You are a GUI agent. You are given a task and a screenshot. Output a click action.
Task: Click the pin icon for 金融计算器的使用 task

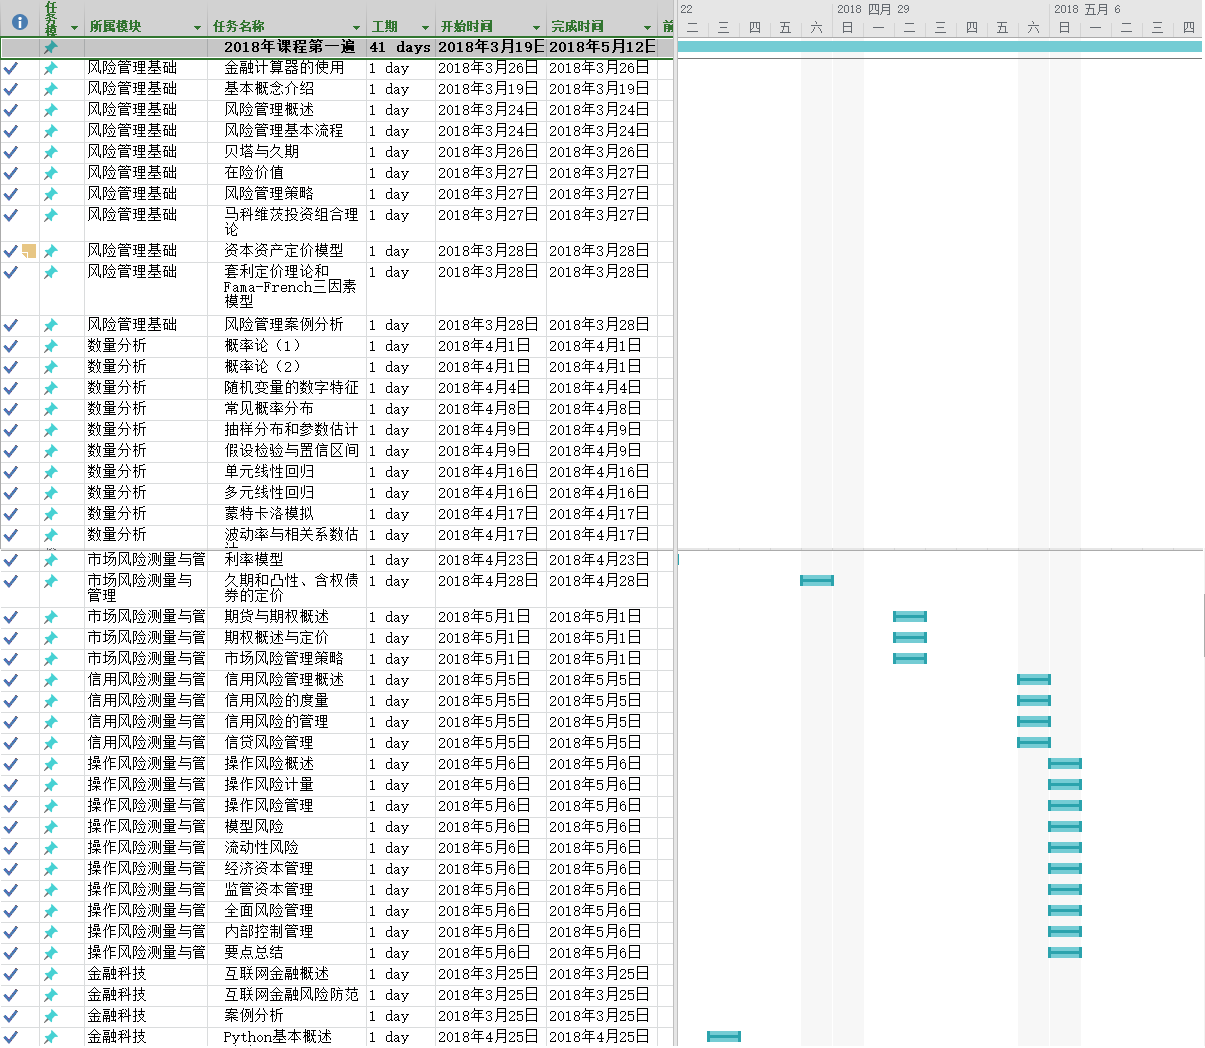pyautogui.click(x=51, y=69)
